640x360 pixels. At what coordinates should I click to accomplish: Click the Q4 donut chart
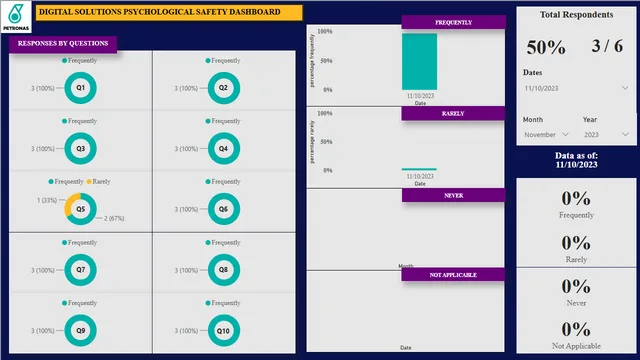[224, 148]
